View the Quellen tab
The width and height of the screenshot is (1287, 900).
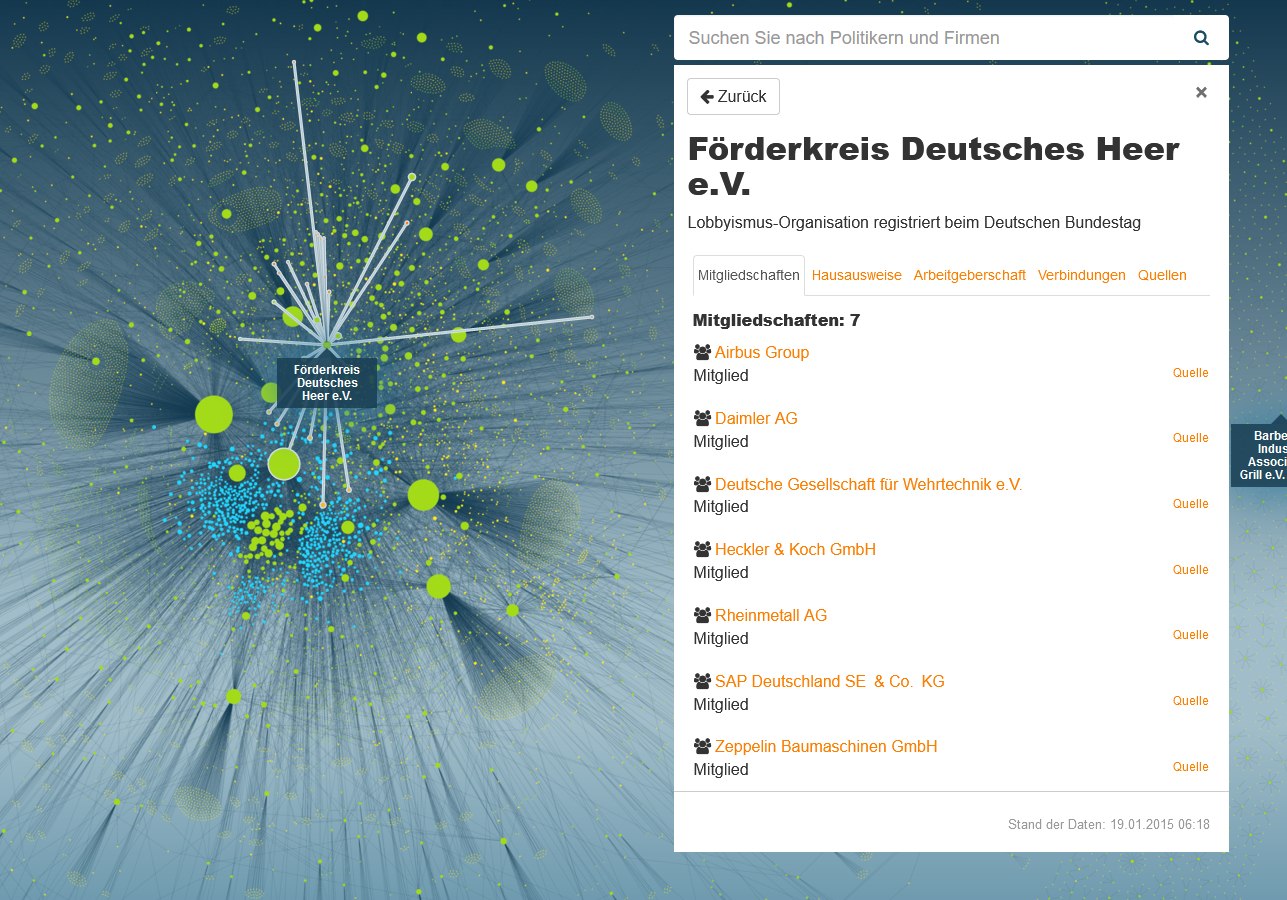pos(1162,275)
